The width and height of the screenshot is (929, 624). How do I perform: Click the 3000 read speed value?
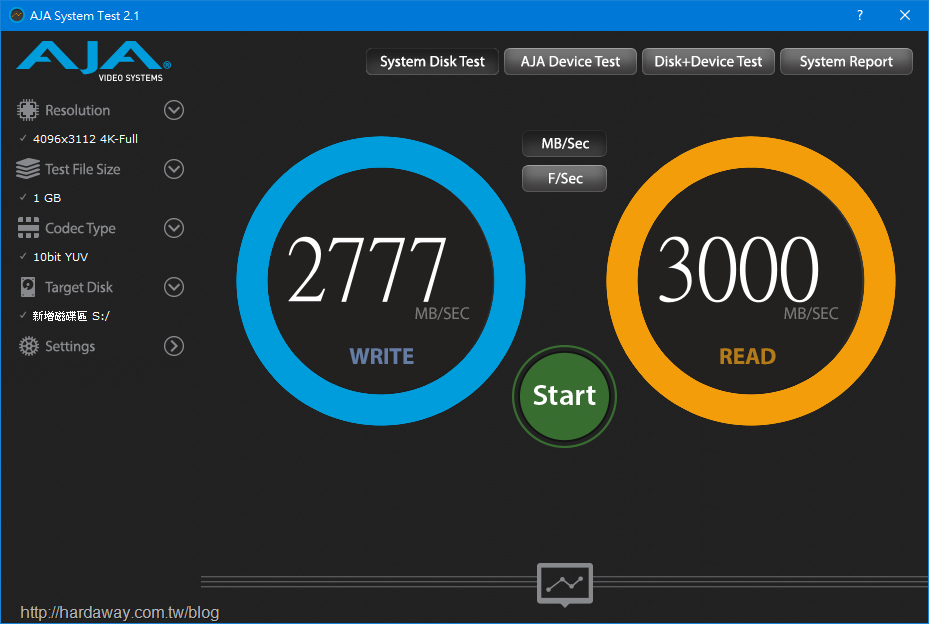tap(738, 270)
